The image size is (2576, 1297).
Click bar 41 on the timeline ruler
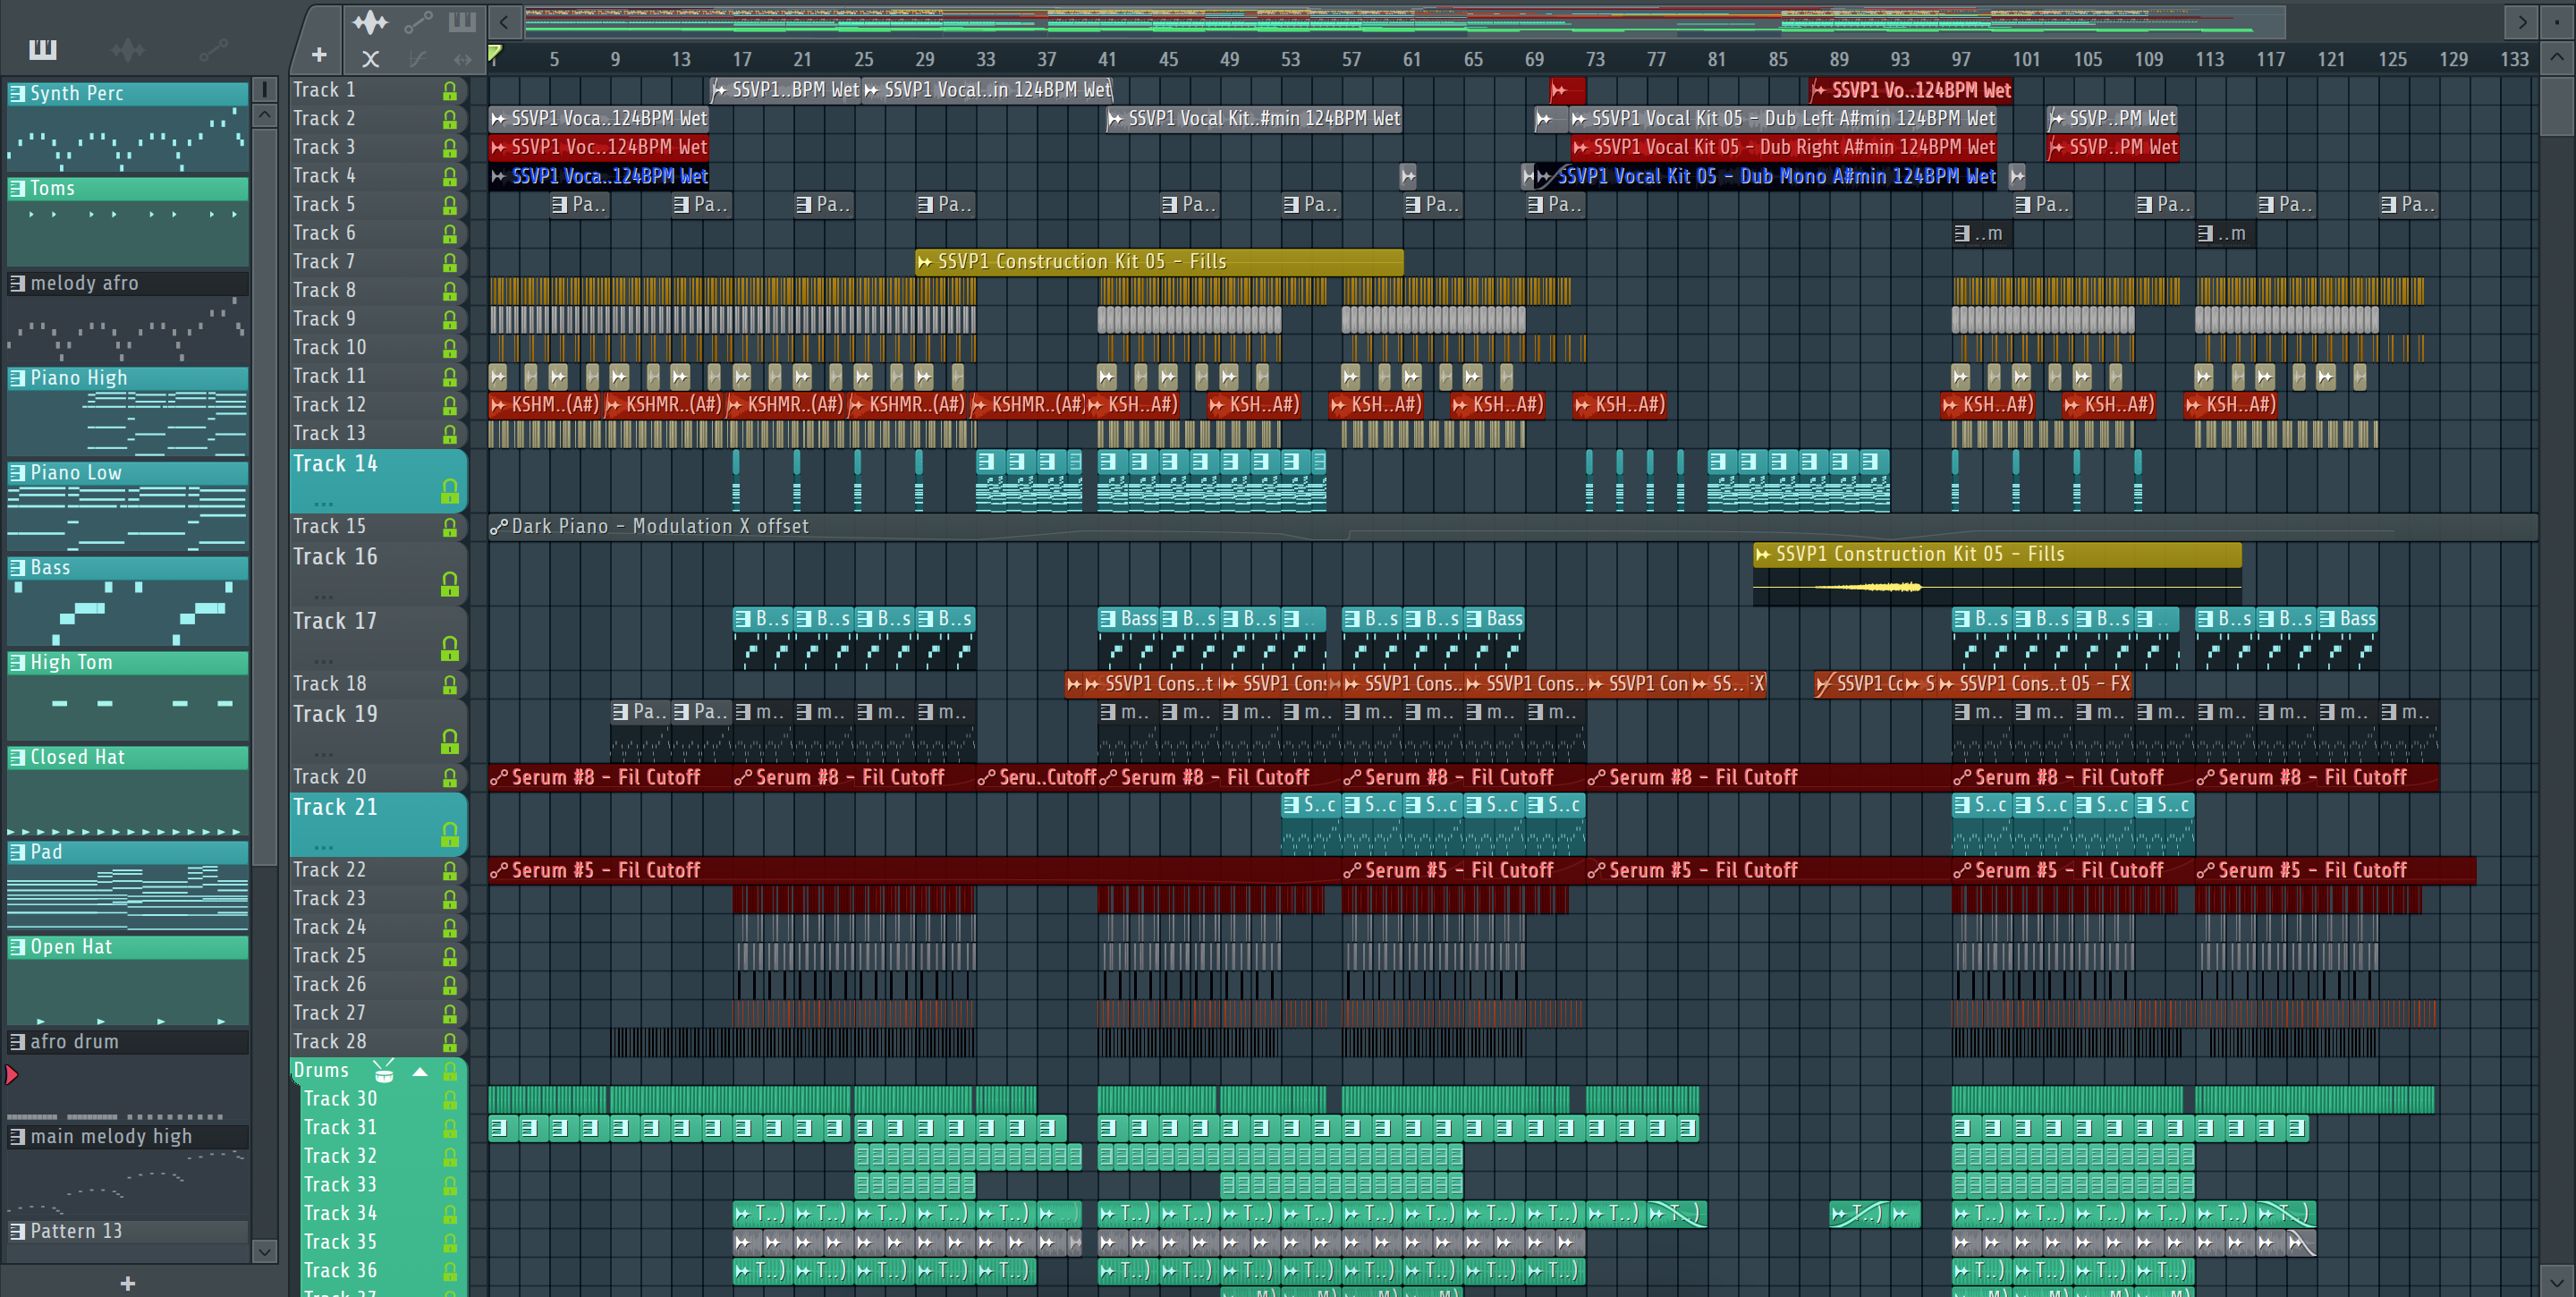tap(1107, 59)
